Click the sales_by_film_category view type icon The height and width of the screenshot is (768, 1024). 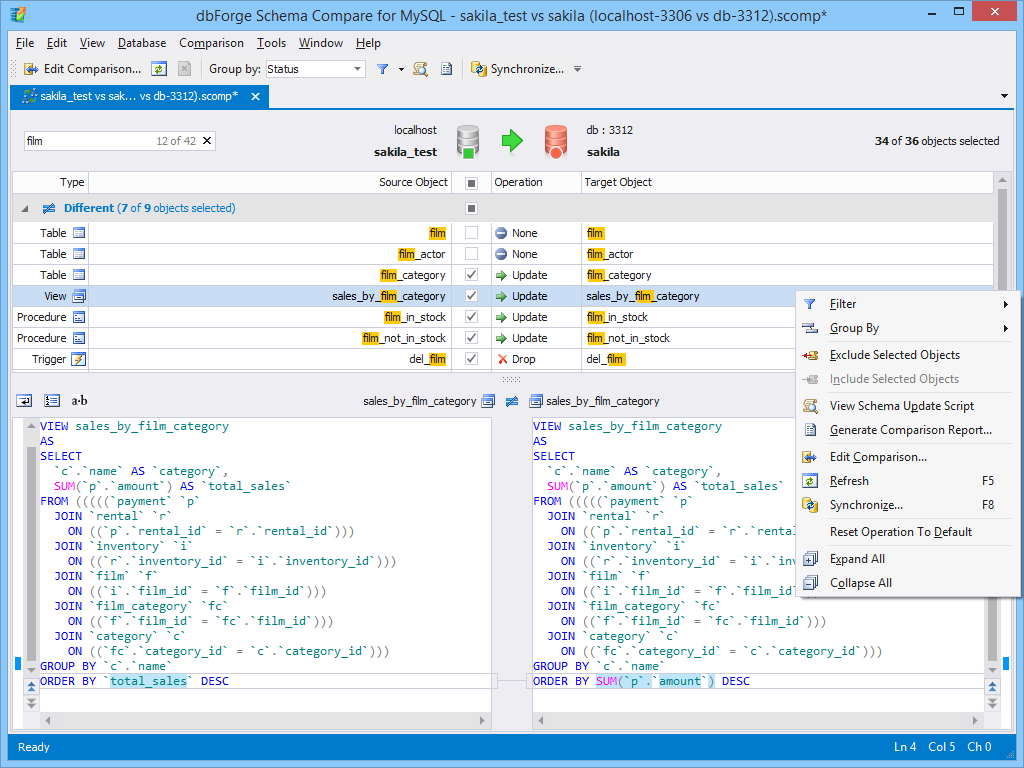pyautogui.click(x=78, y=296)
